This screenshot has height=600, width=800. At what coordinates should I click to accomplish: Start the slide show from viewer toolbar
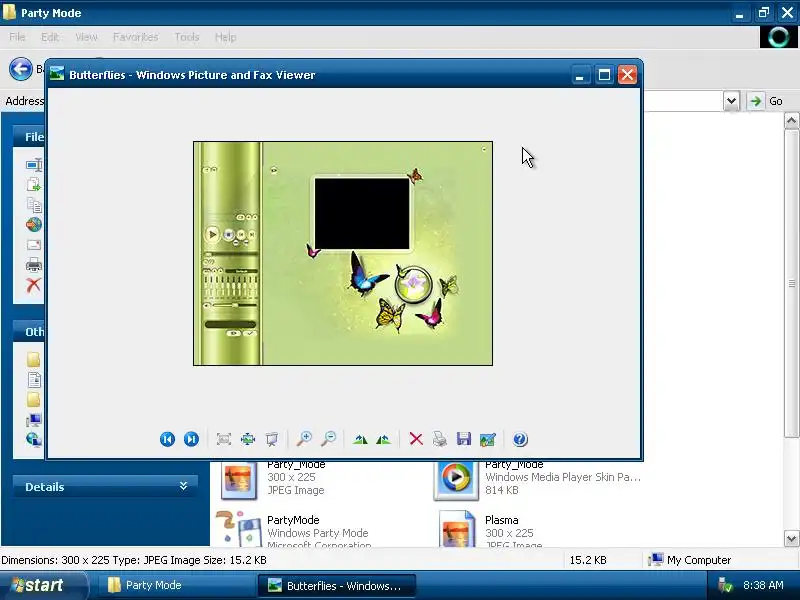click(x=272, y=439)
